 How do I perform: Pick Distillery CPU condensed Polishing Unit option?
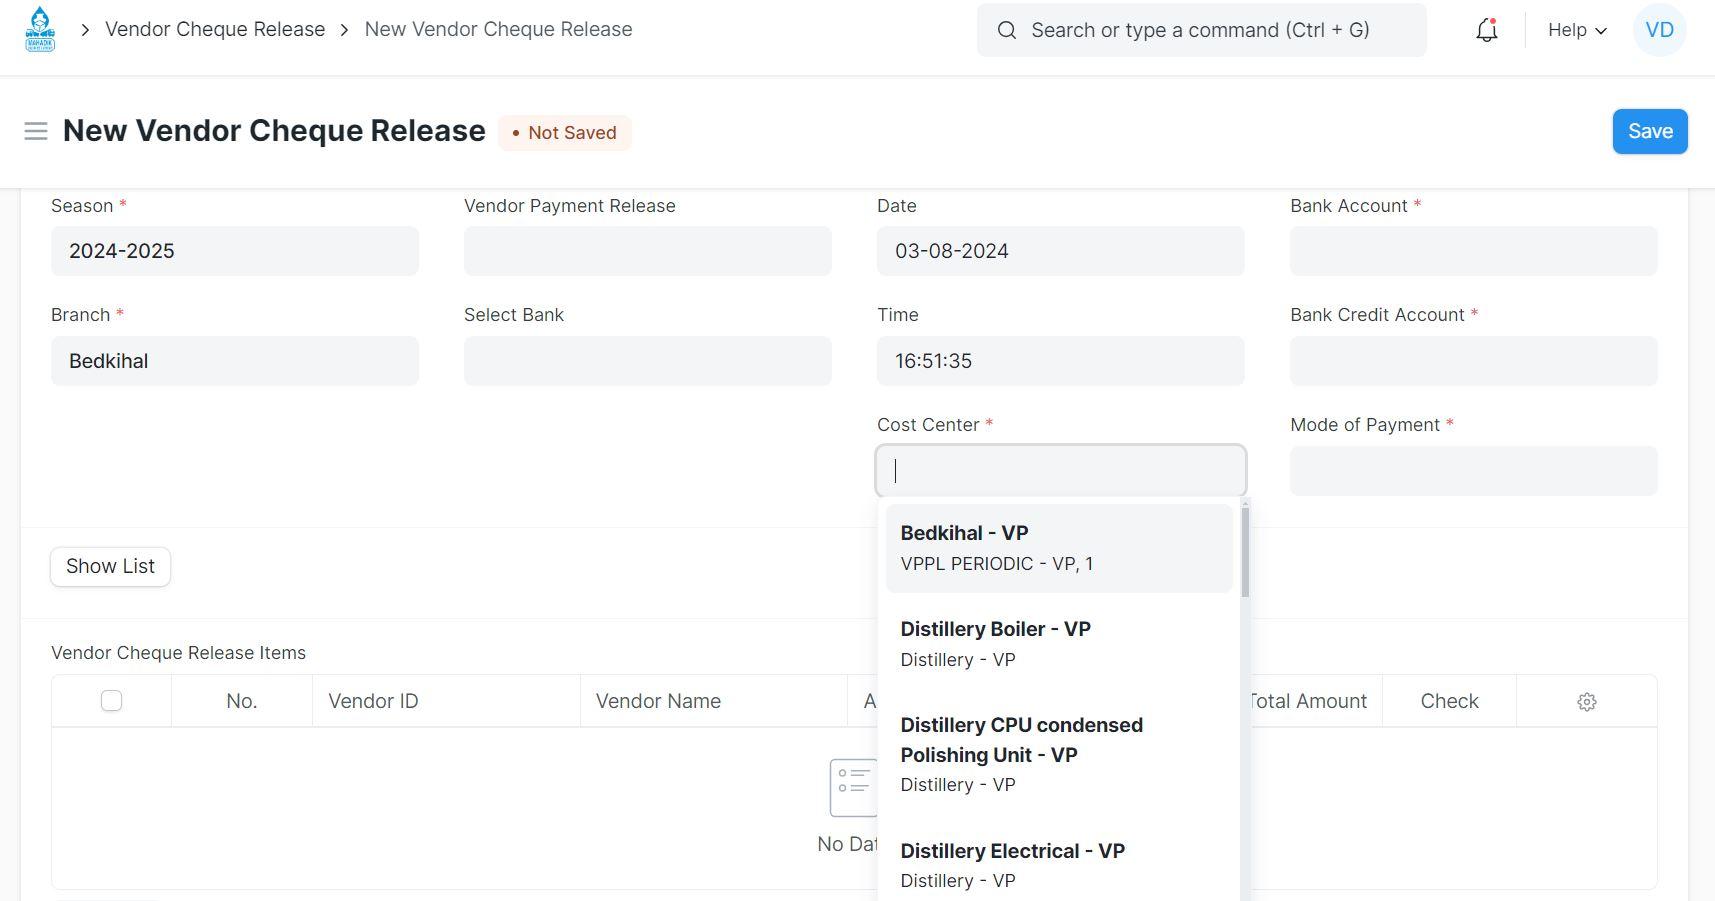(x=1059, y=754)
